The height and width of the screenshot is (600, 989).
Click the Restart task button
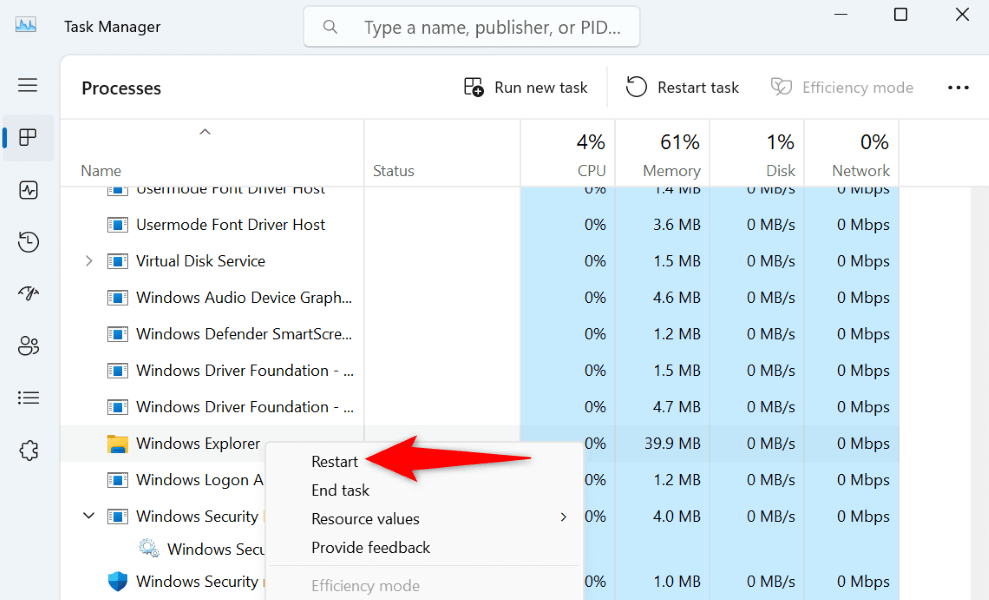coord(683,88)
